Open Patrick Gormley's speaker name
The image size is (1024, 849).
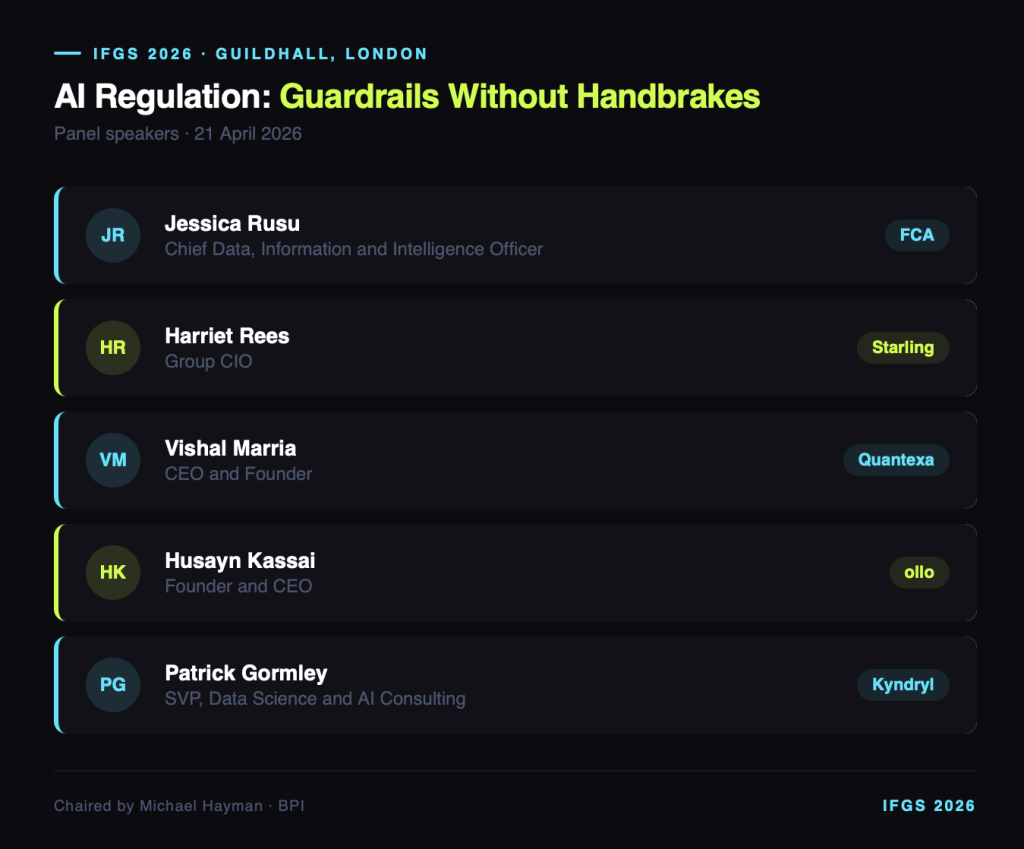[246, 673]
